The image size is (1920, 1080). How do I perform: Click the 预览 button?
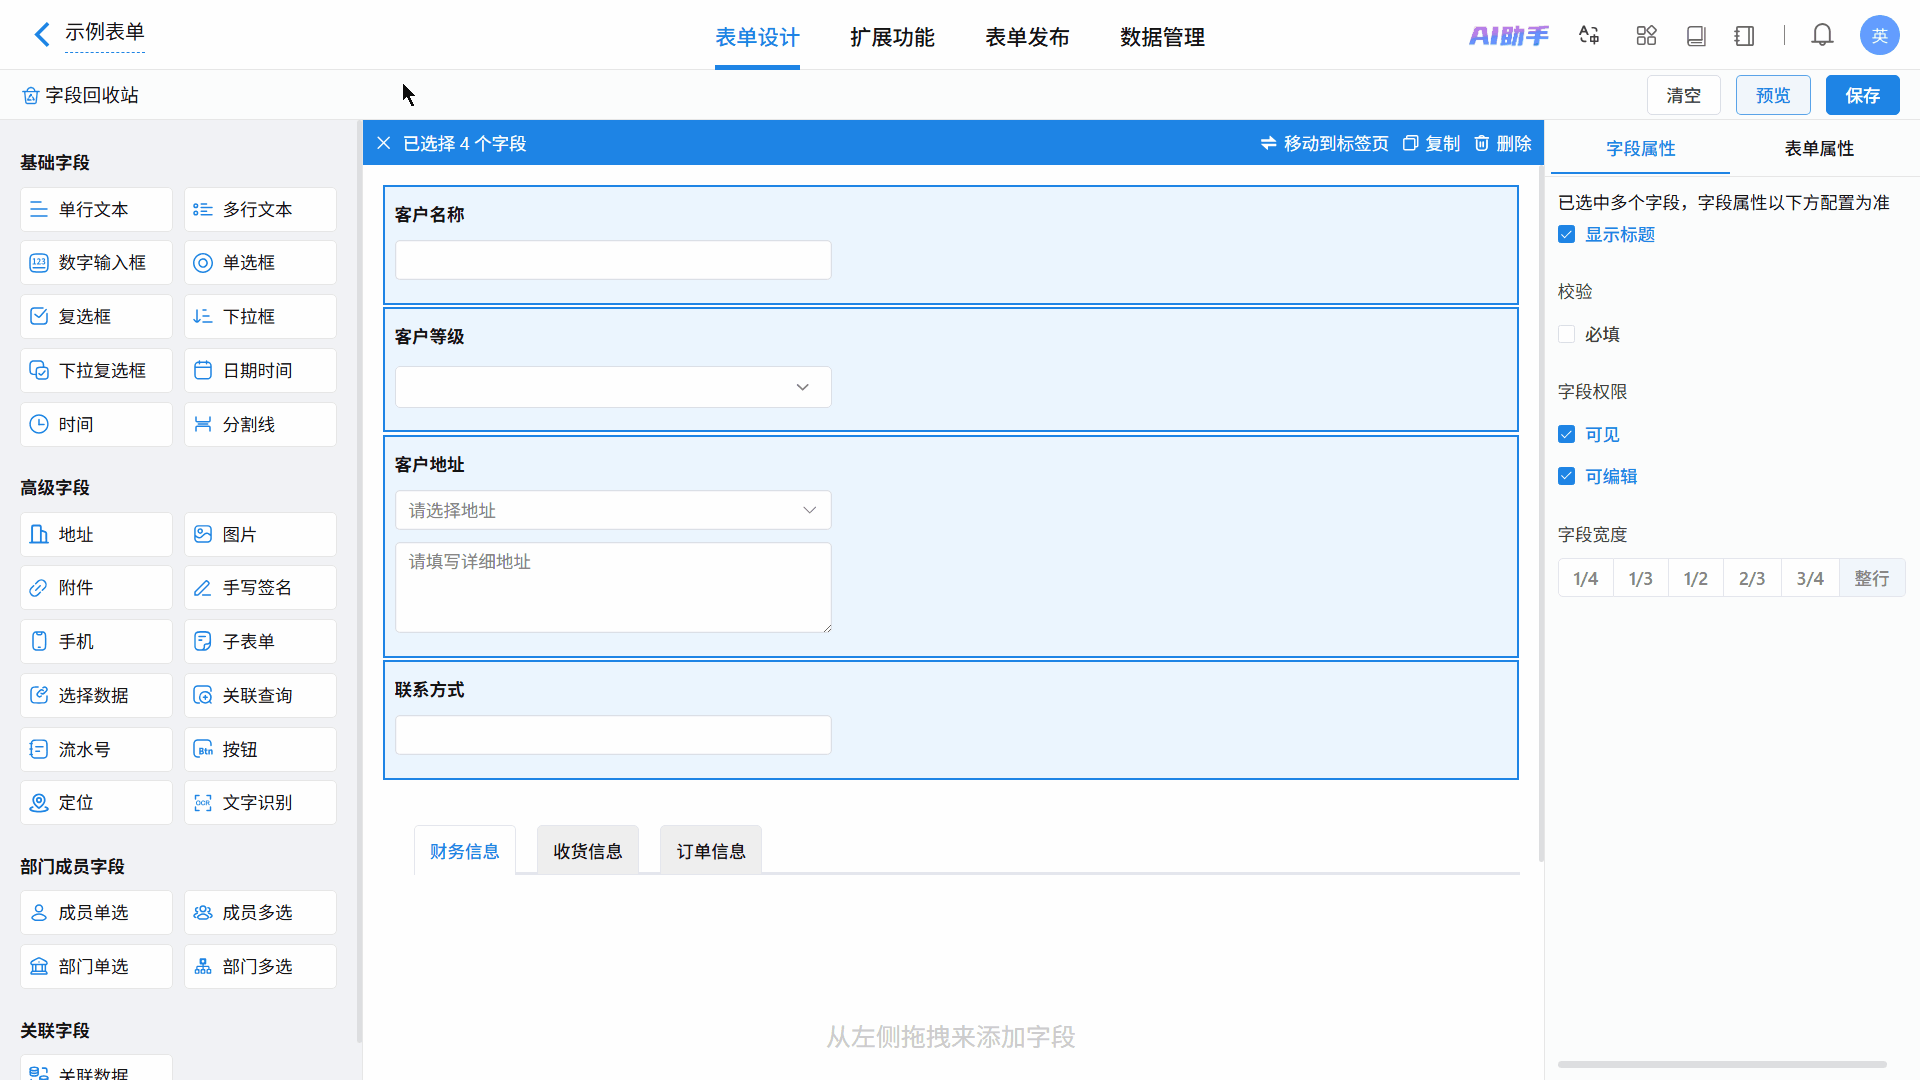coord(1772,95)
